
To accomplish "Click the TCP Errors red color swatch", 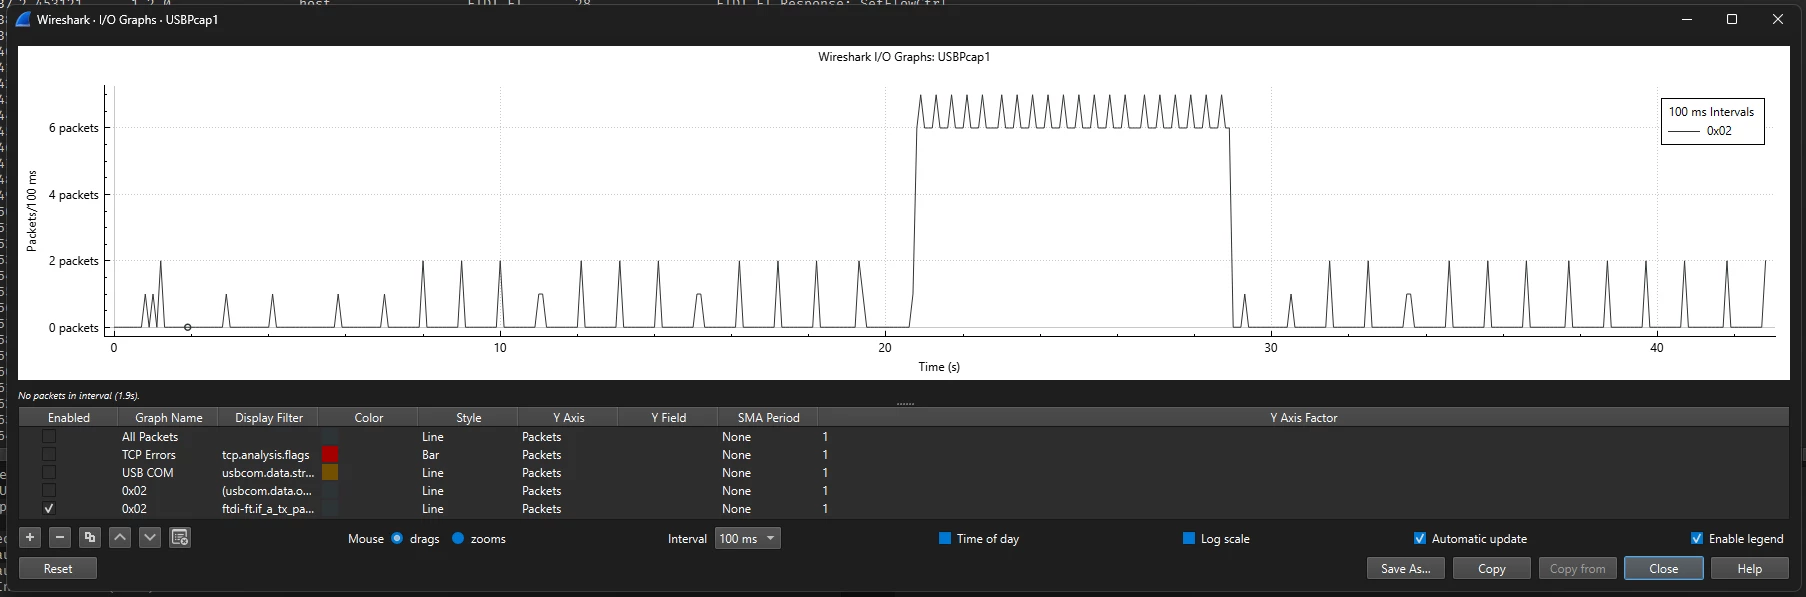I will (x=330, y=455).
